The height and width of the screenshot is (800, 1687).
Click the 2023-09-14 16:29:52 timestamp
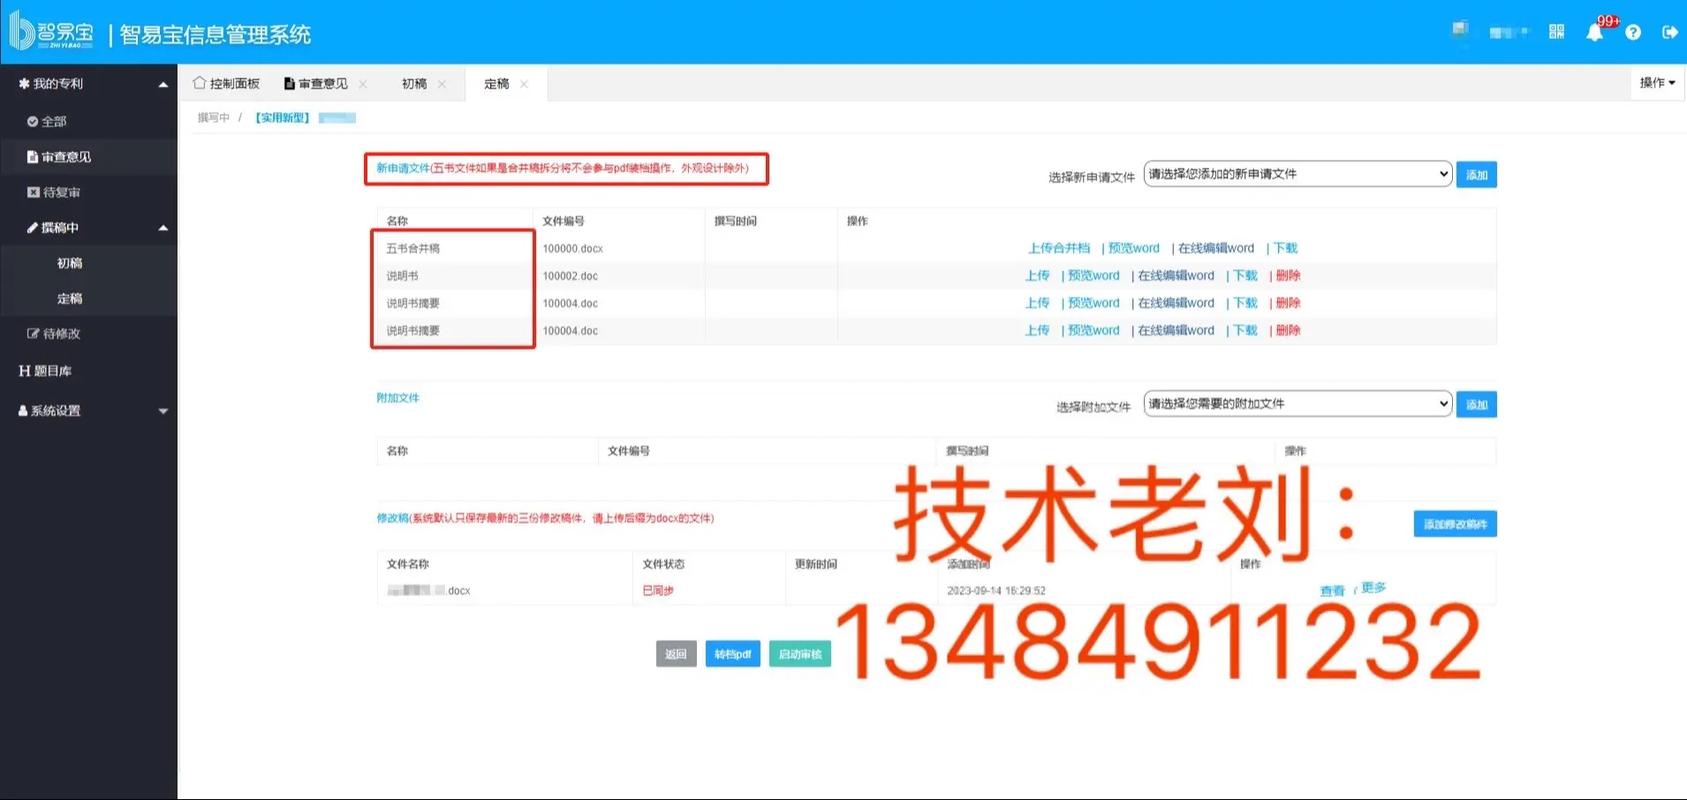tap(996, 591)
